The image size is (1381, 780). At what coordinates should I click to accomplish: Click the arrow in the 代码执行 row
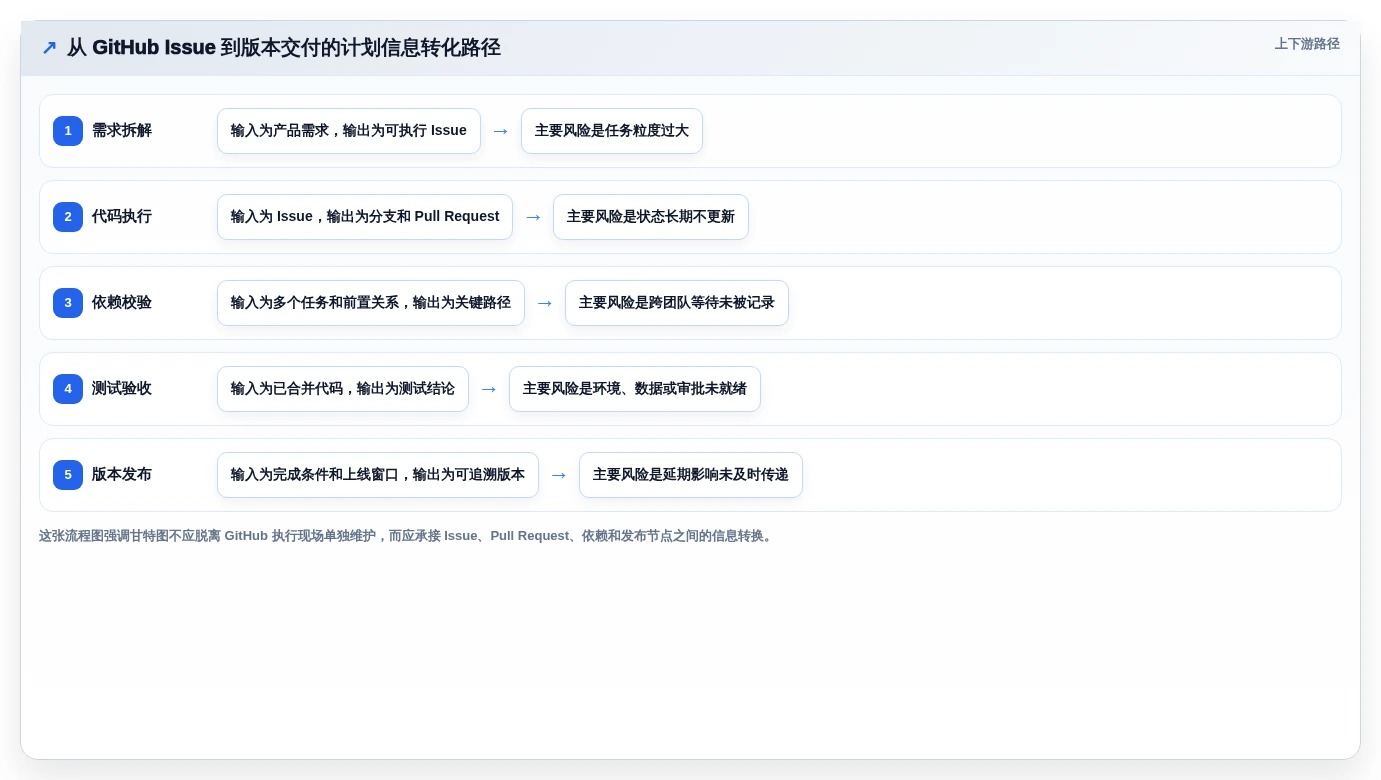coord(533,217)
